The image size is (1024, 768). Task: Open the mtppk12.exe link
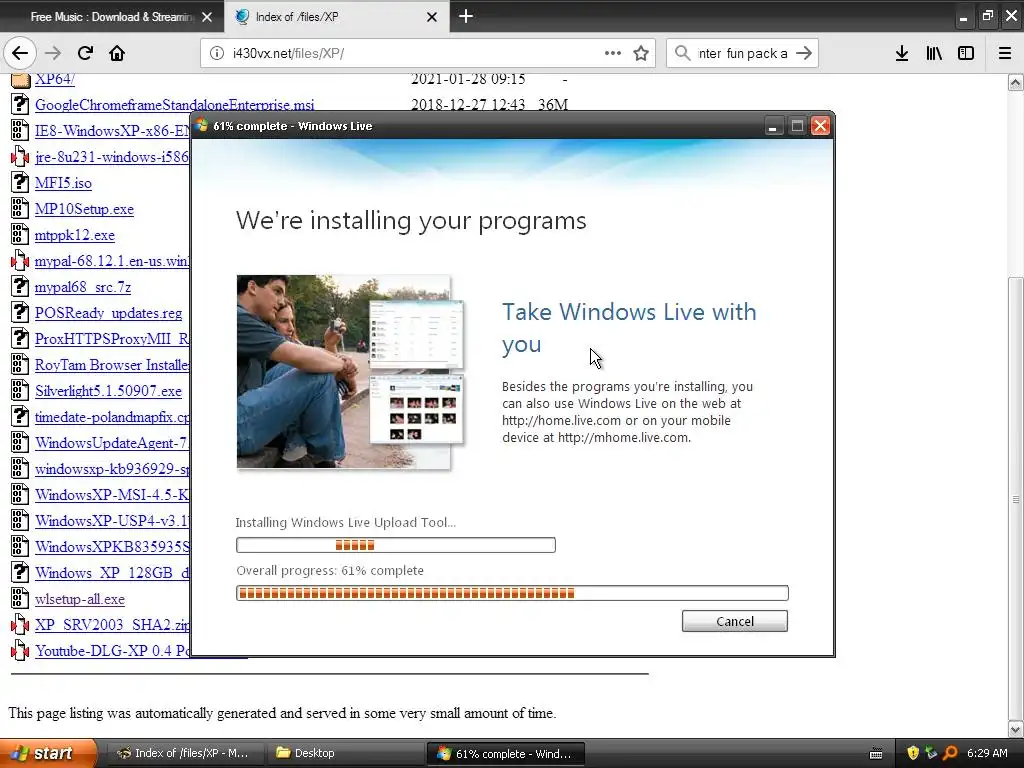(74, 235)
